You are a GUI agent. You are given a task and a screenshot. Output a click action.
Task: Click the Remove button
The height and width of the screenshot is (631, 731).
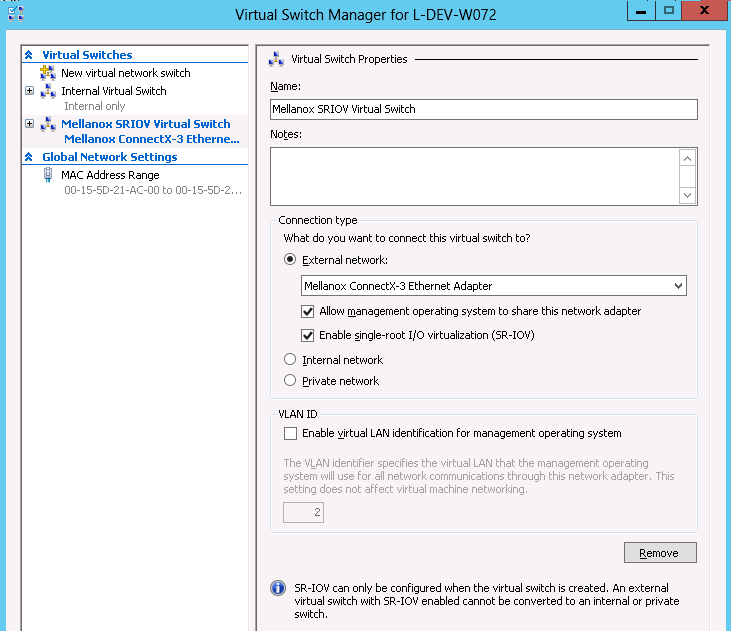coord(659,553)
